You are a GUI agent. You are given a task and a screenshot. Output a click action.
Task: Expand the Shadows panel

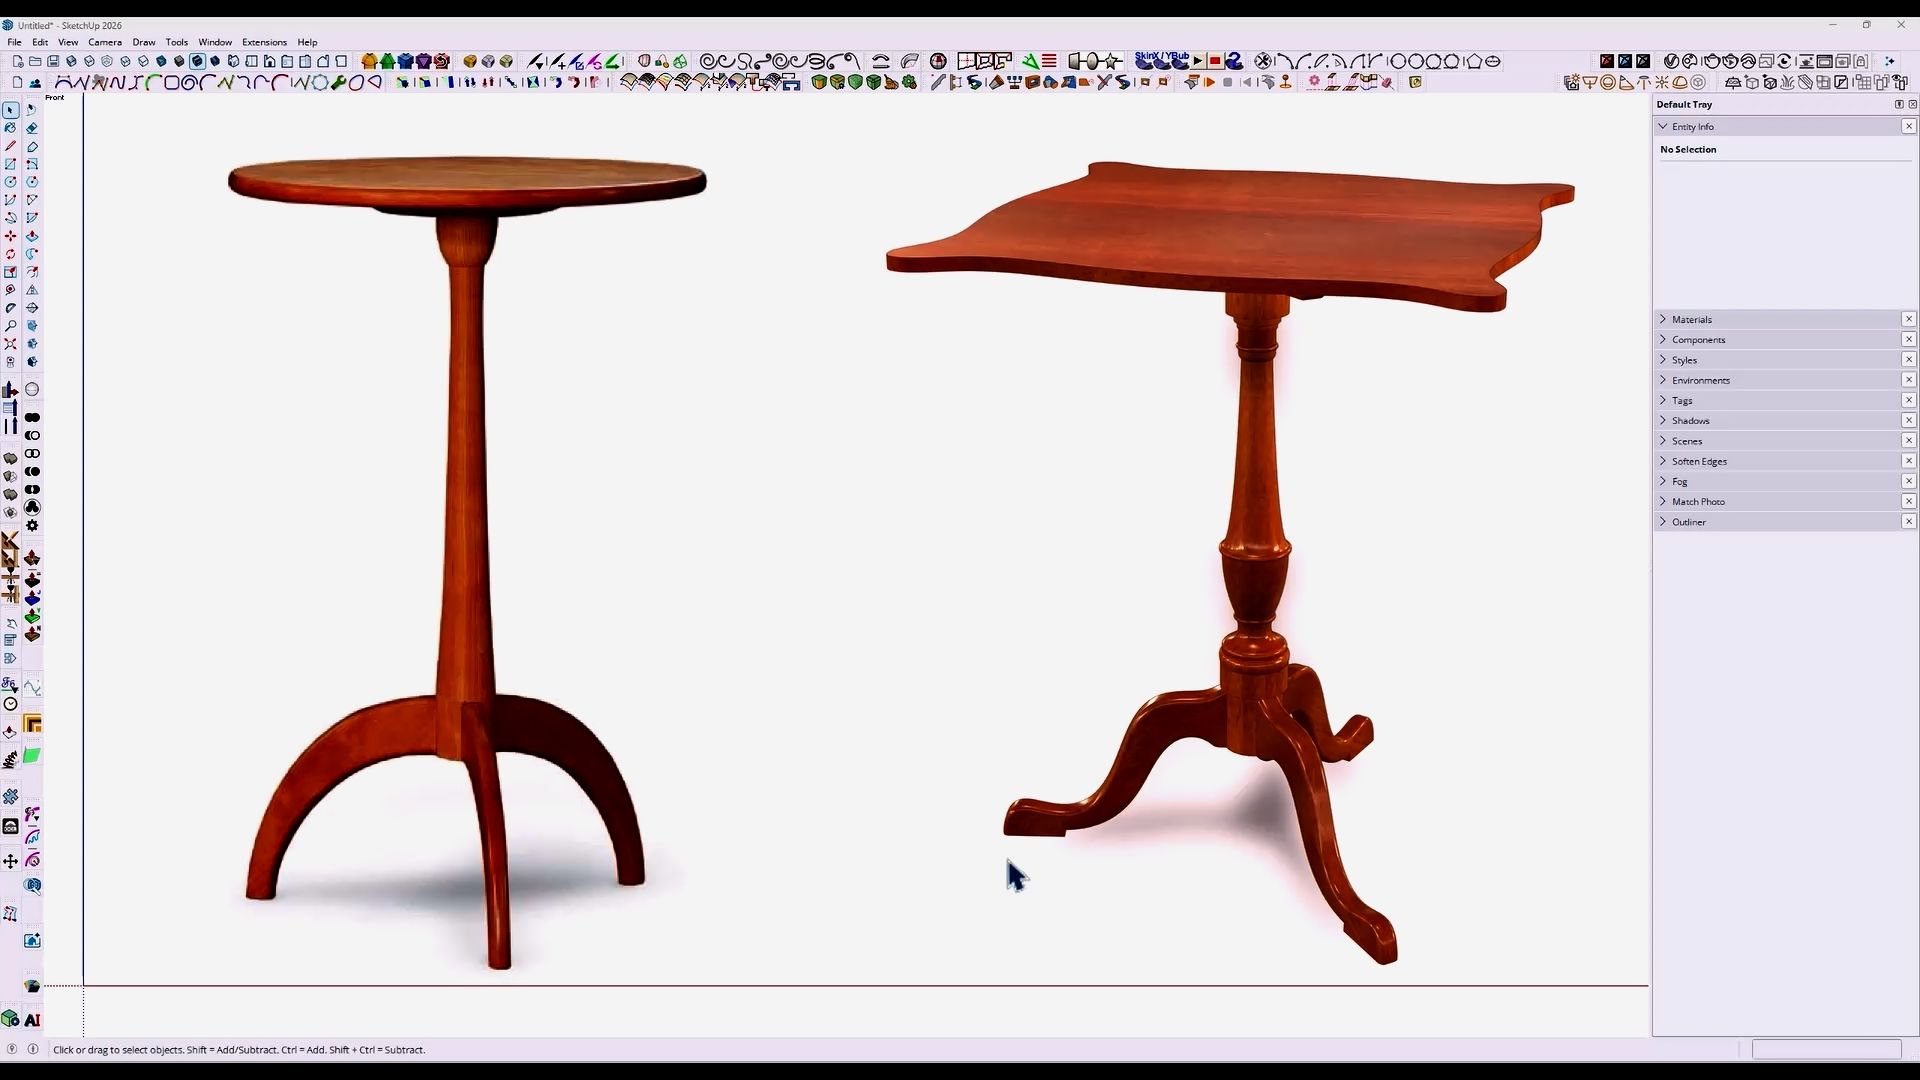coord(1690,420)
